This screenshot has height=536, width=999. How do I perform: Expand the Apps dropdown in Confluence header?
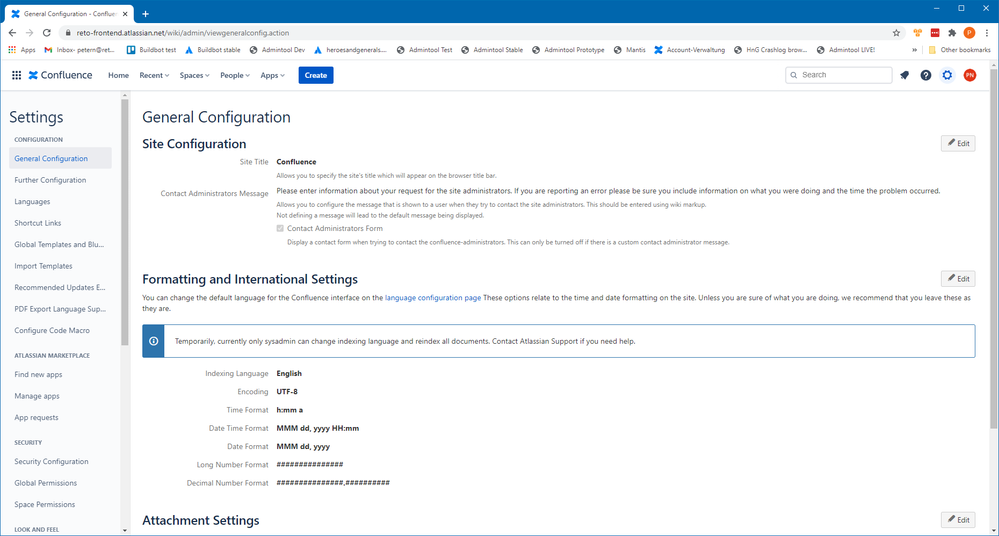click(272, 75)
